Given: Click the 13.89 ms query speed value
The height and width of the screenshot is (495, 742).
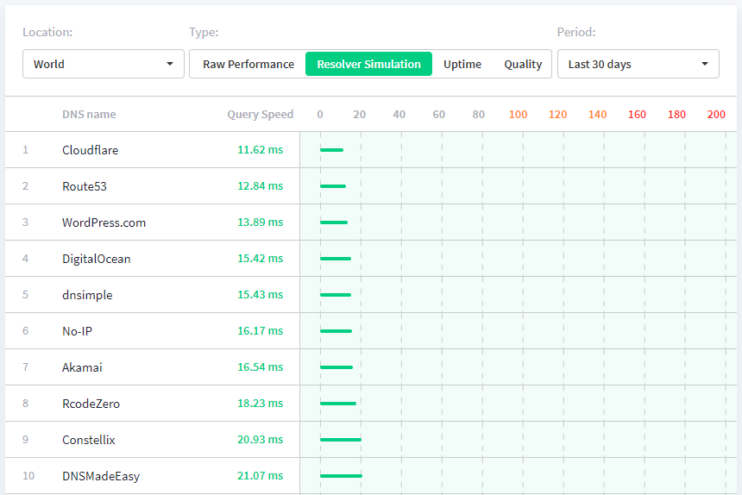Looking at the screenshot, I should tap(260, 222).
